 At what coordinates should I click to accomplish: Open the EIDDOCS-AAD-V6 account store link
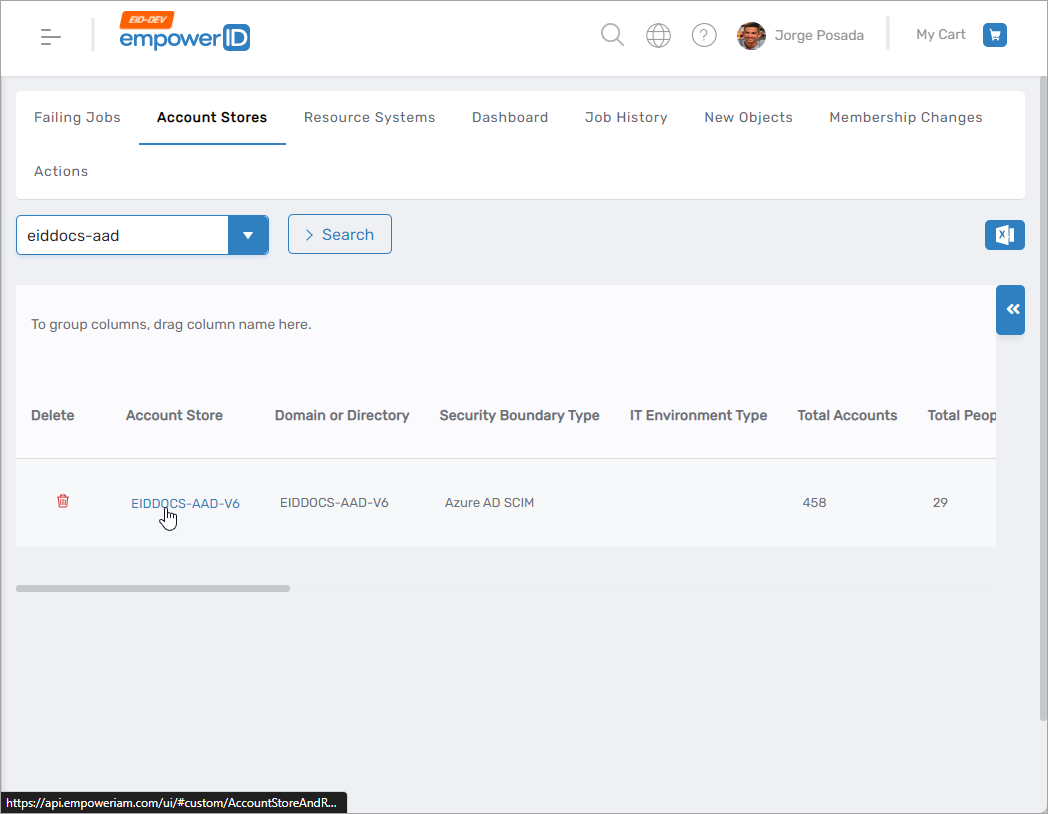click(x=185, y=503)
